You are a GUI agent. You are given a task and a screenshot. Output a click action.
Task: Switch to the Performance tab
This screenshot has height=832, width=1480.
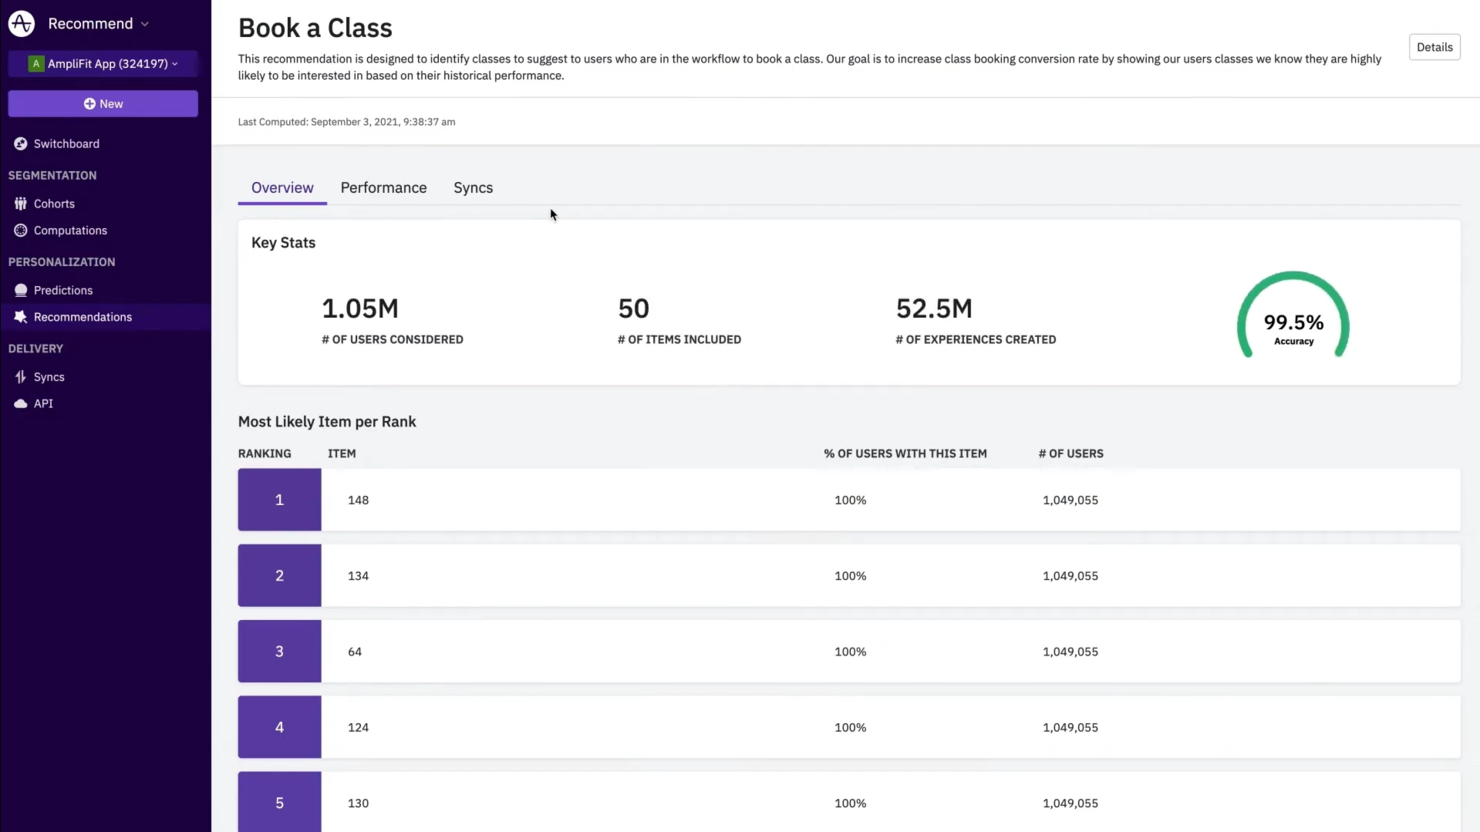(383, 187)
